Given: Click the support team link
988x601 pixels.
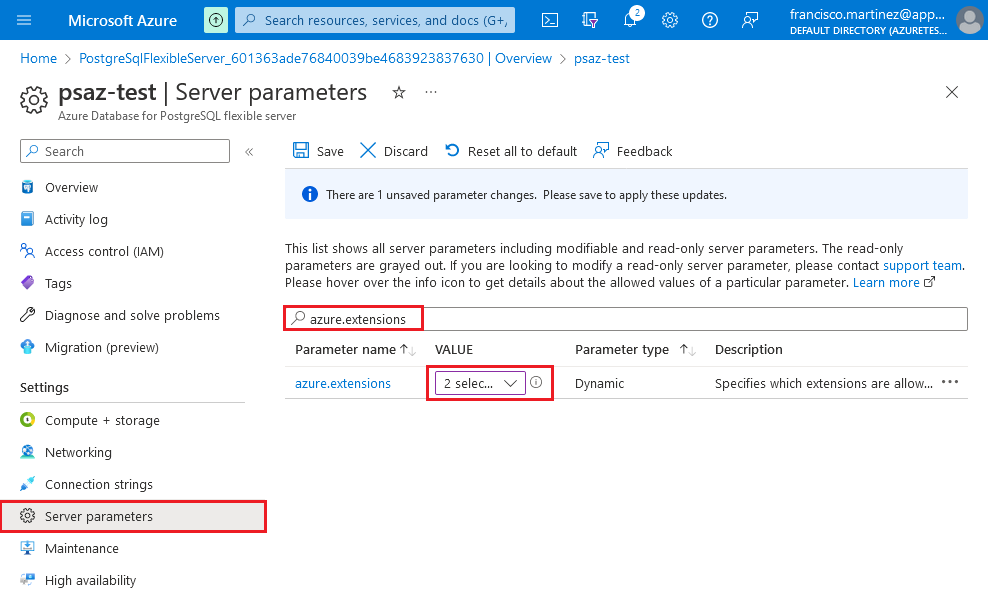Looking at the screenshot, I should click(x=922, y=265).
